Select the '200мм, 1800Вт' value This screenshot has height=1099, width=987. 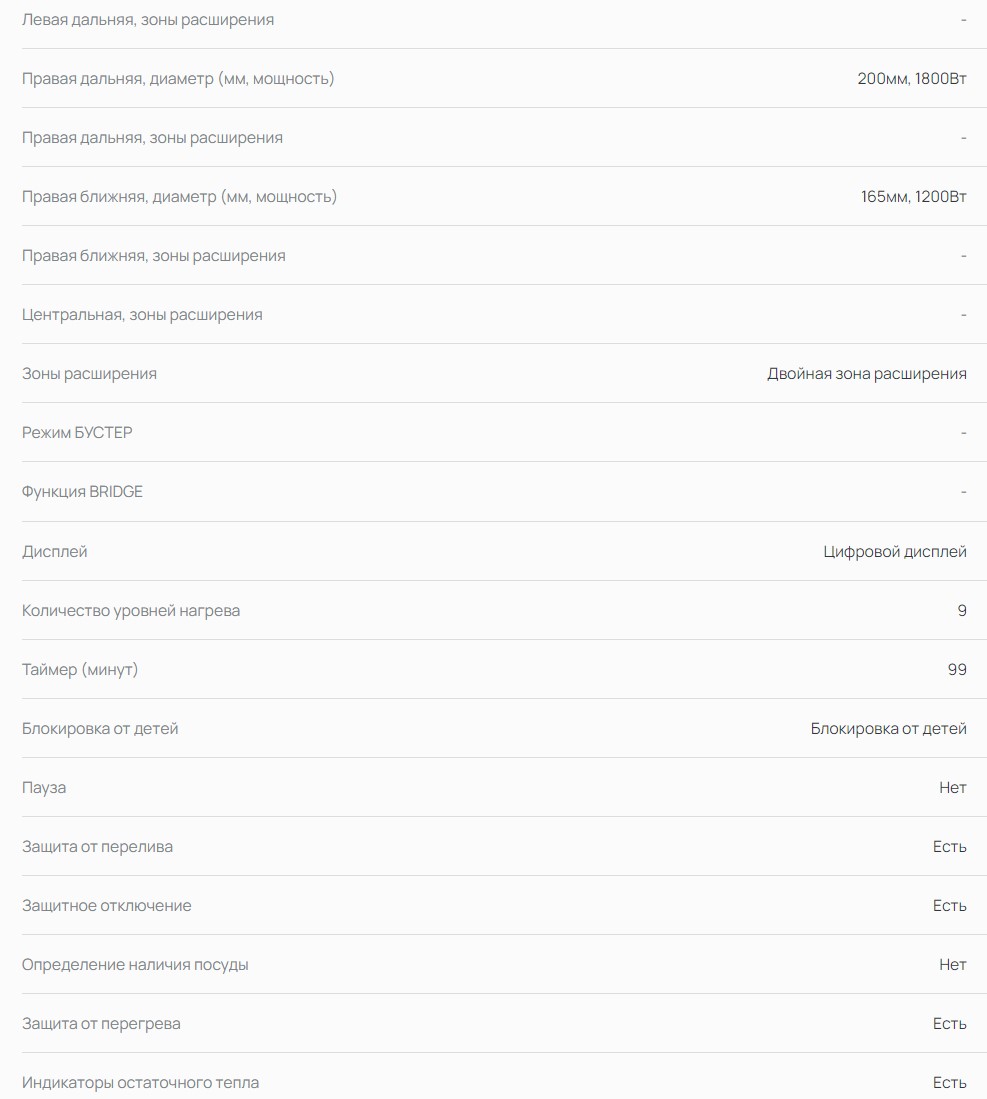(x=911, y=78)
